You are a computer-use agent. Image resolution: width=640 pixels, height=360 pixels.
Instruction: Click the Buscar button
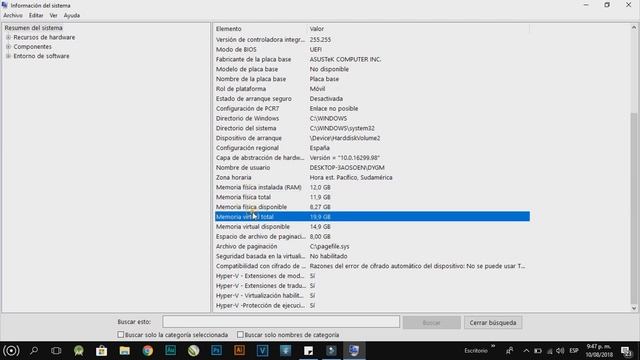431,322
